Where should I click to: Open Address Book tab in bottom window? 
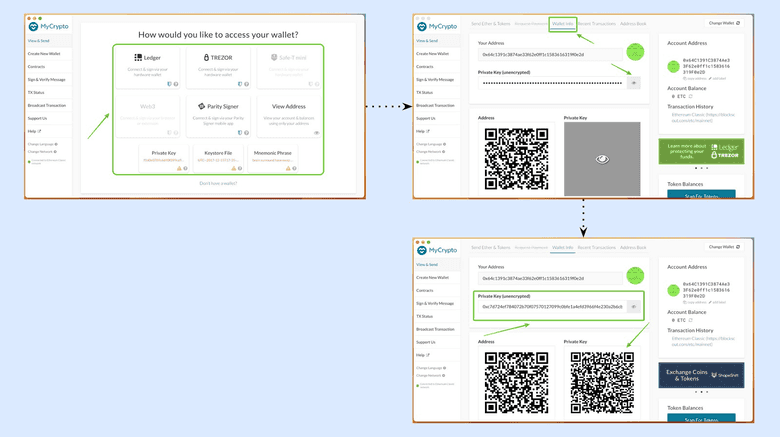click(x=633, y=247)
